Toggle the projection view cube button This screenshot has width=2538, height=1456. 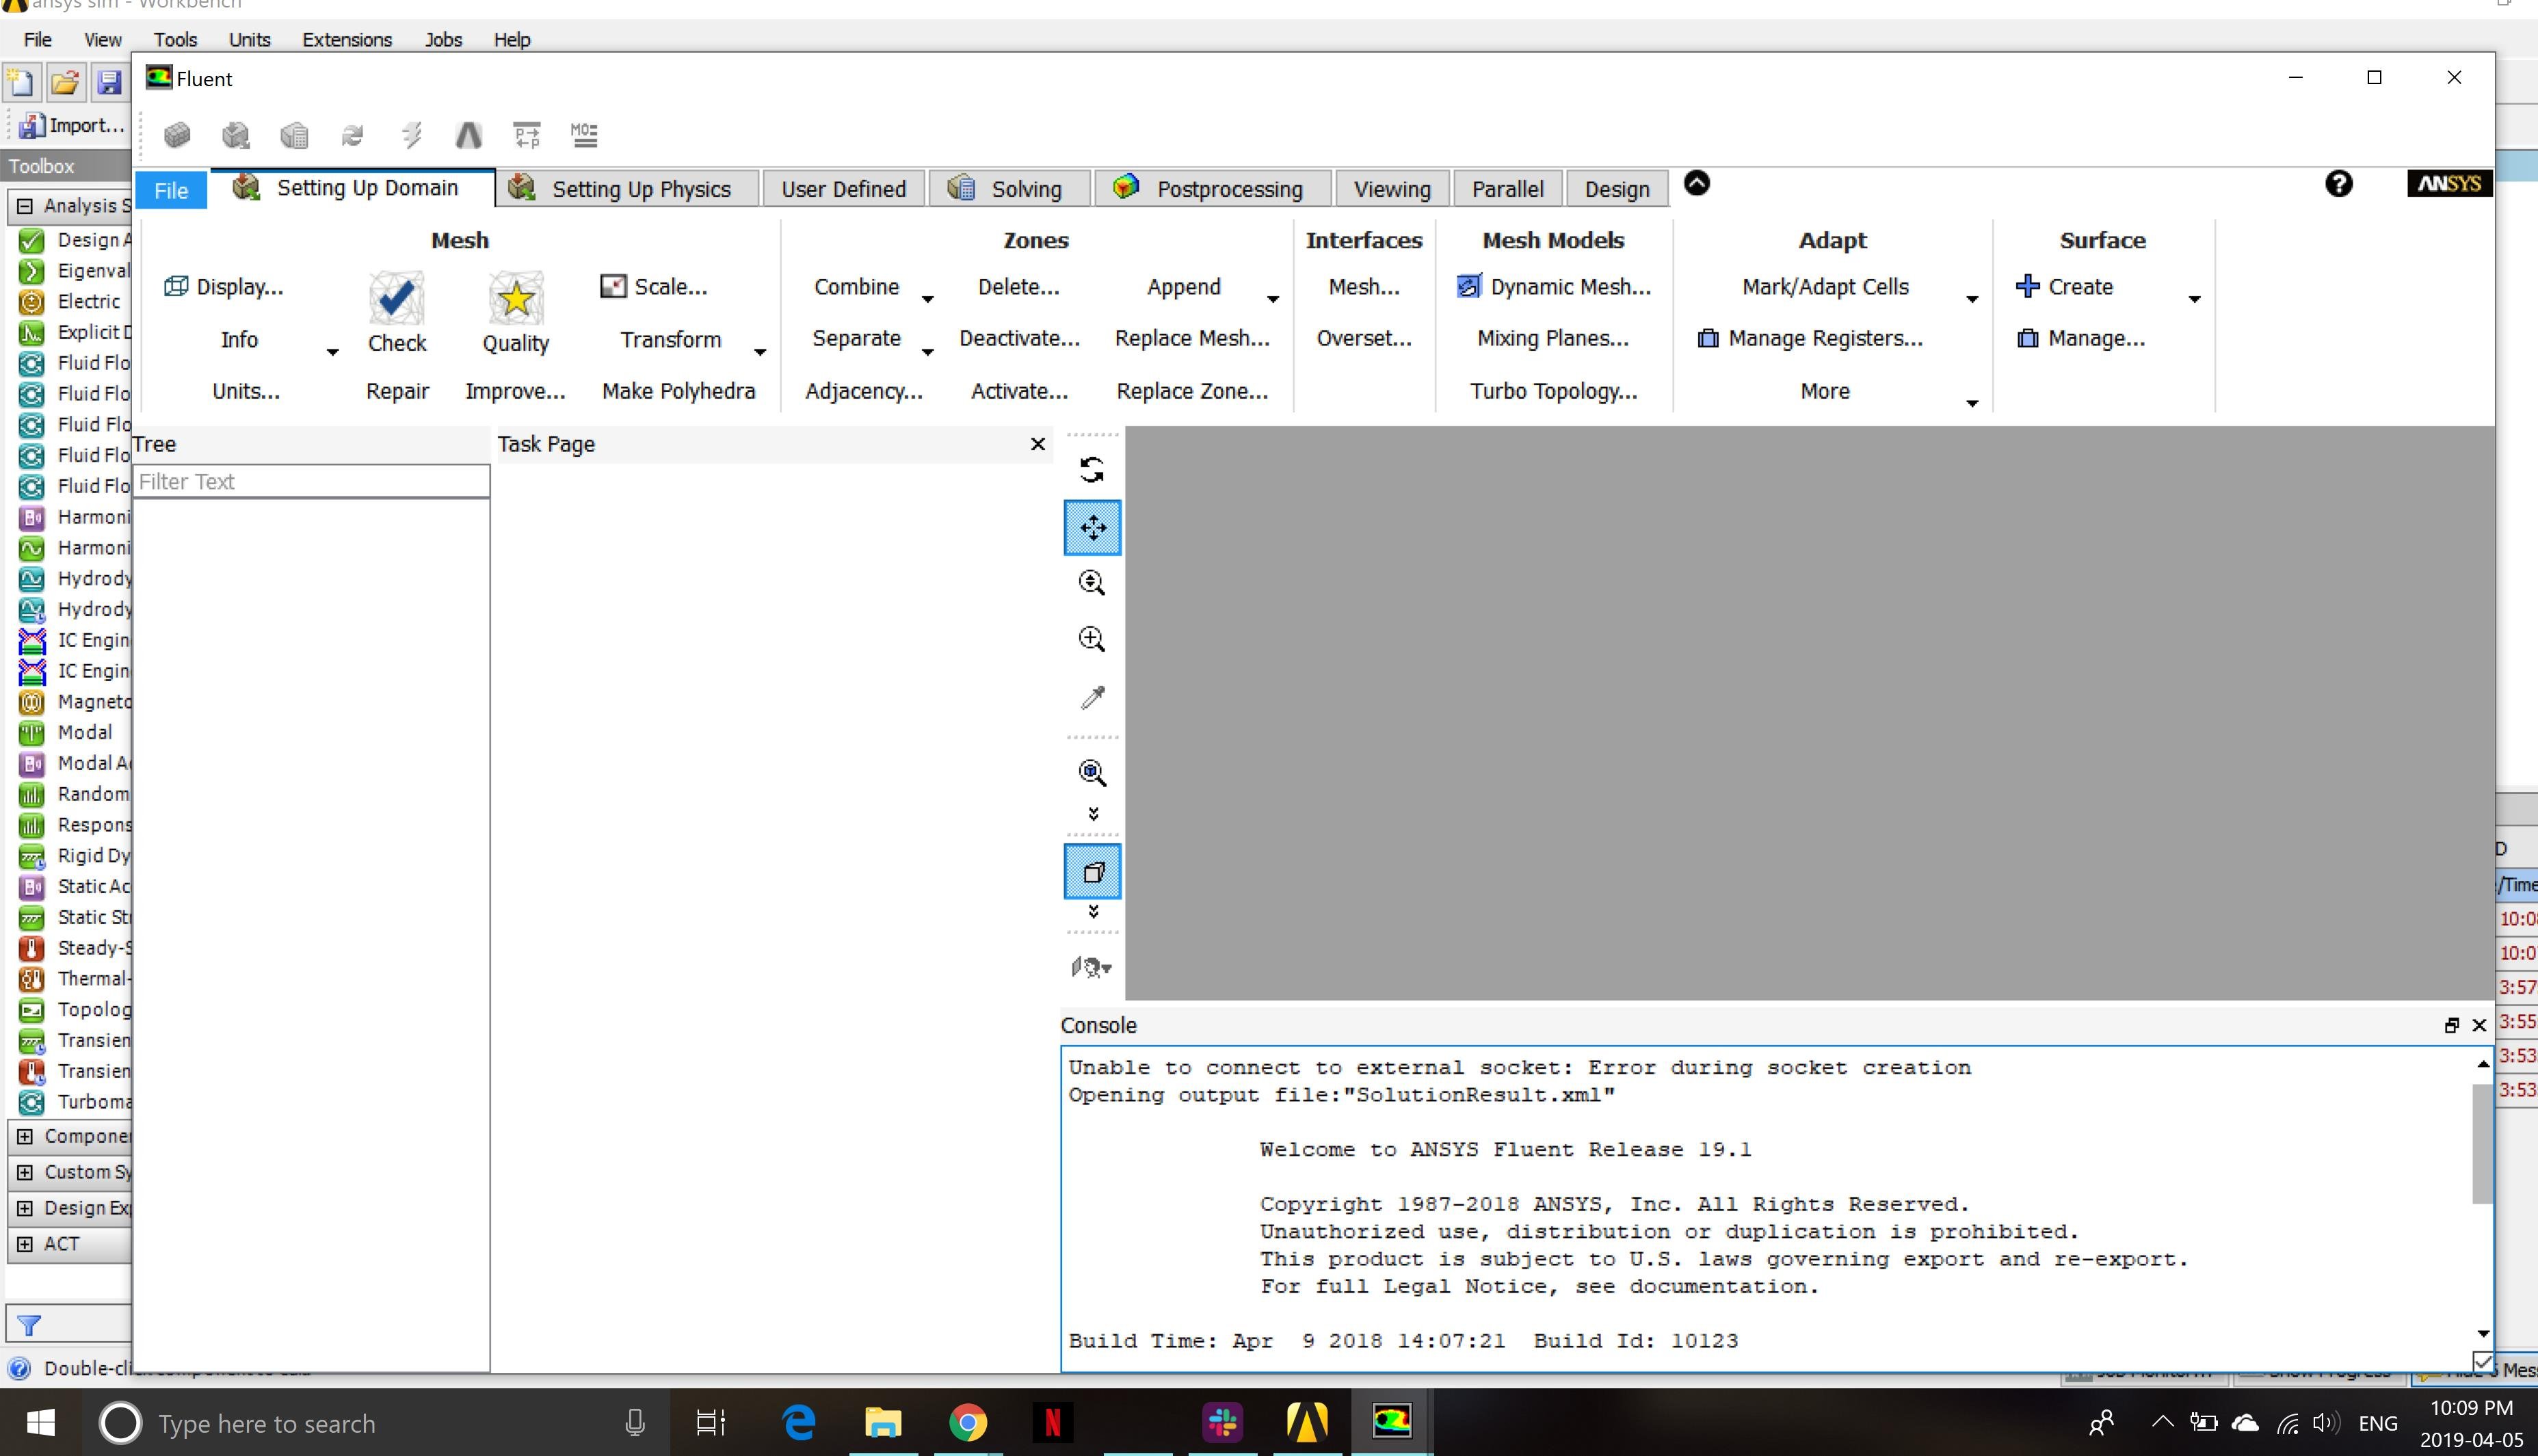[1092, 872]
